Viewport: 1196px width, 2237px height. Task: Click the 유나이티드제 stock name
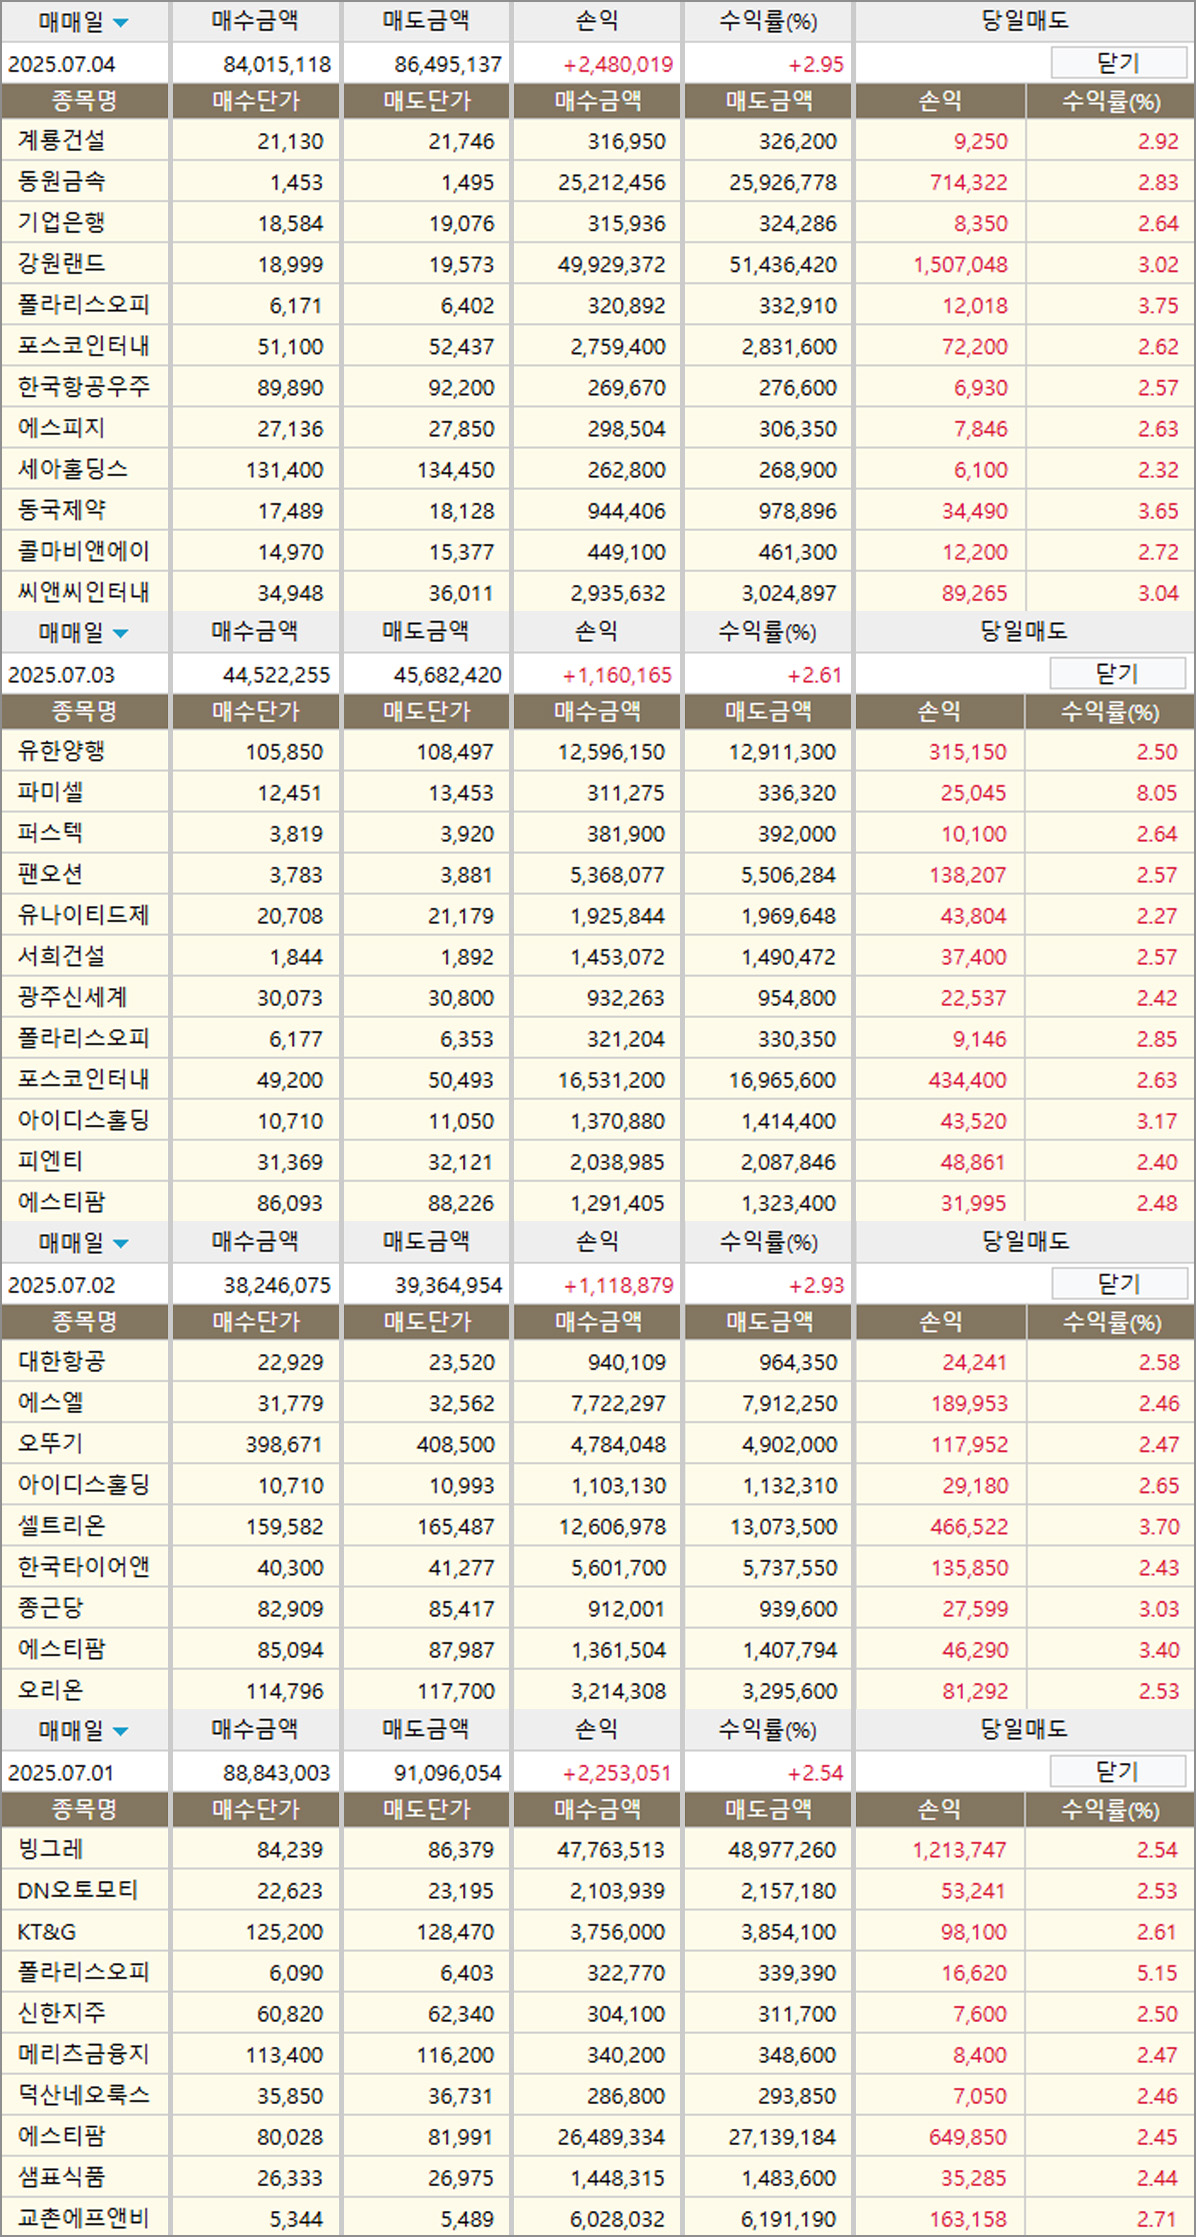coord(84,915)
